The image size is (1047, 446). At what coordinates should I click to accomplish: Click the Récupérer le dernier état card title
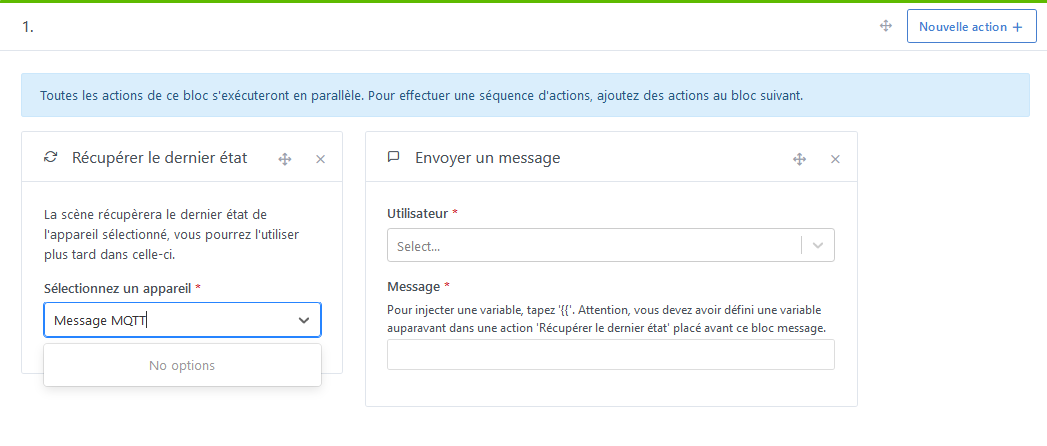pos(160,158)
